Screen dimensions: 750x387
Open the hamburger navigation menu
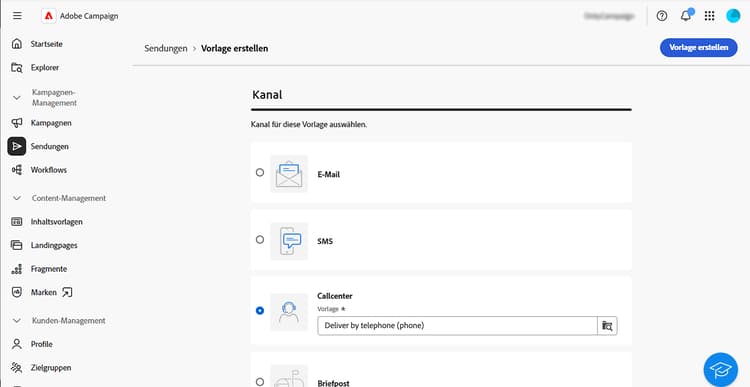click(17, 16)
